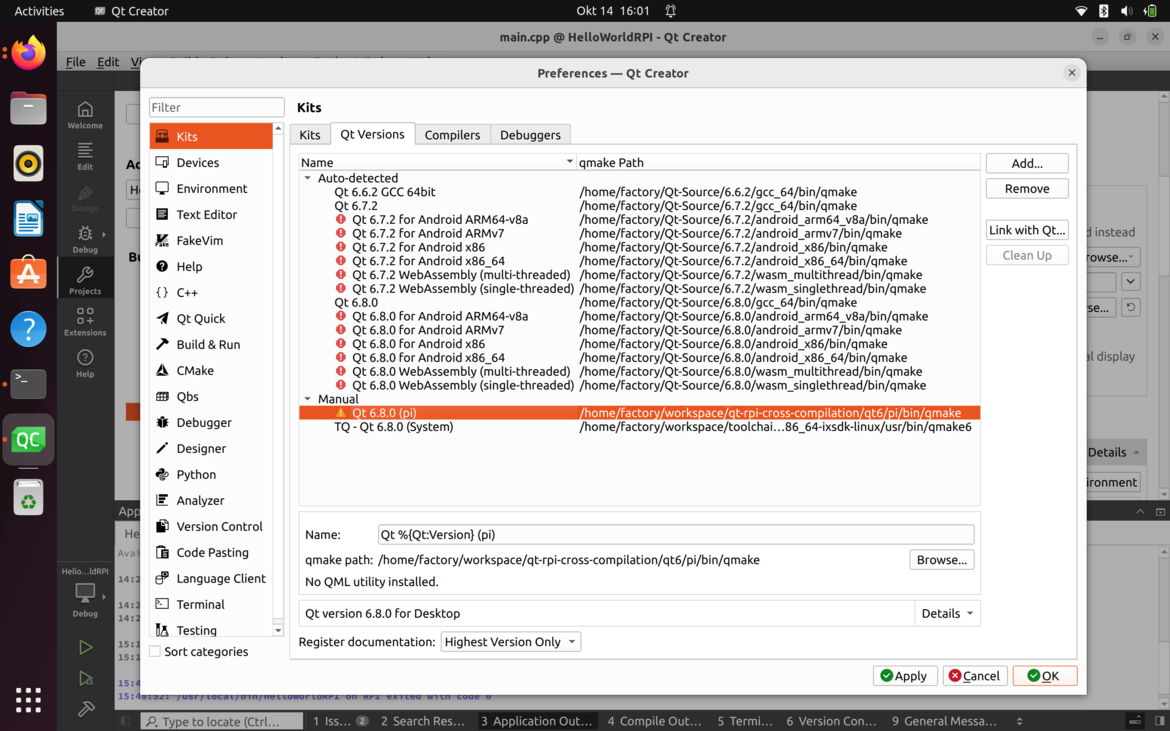Open the Register documentation dropdown
Screen dimensions: 1170x731
[x=510, y=641]
